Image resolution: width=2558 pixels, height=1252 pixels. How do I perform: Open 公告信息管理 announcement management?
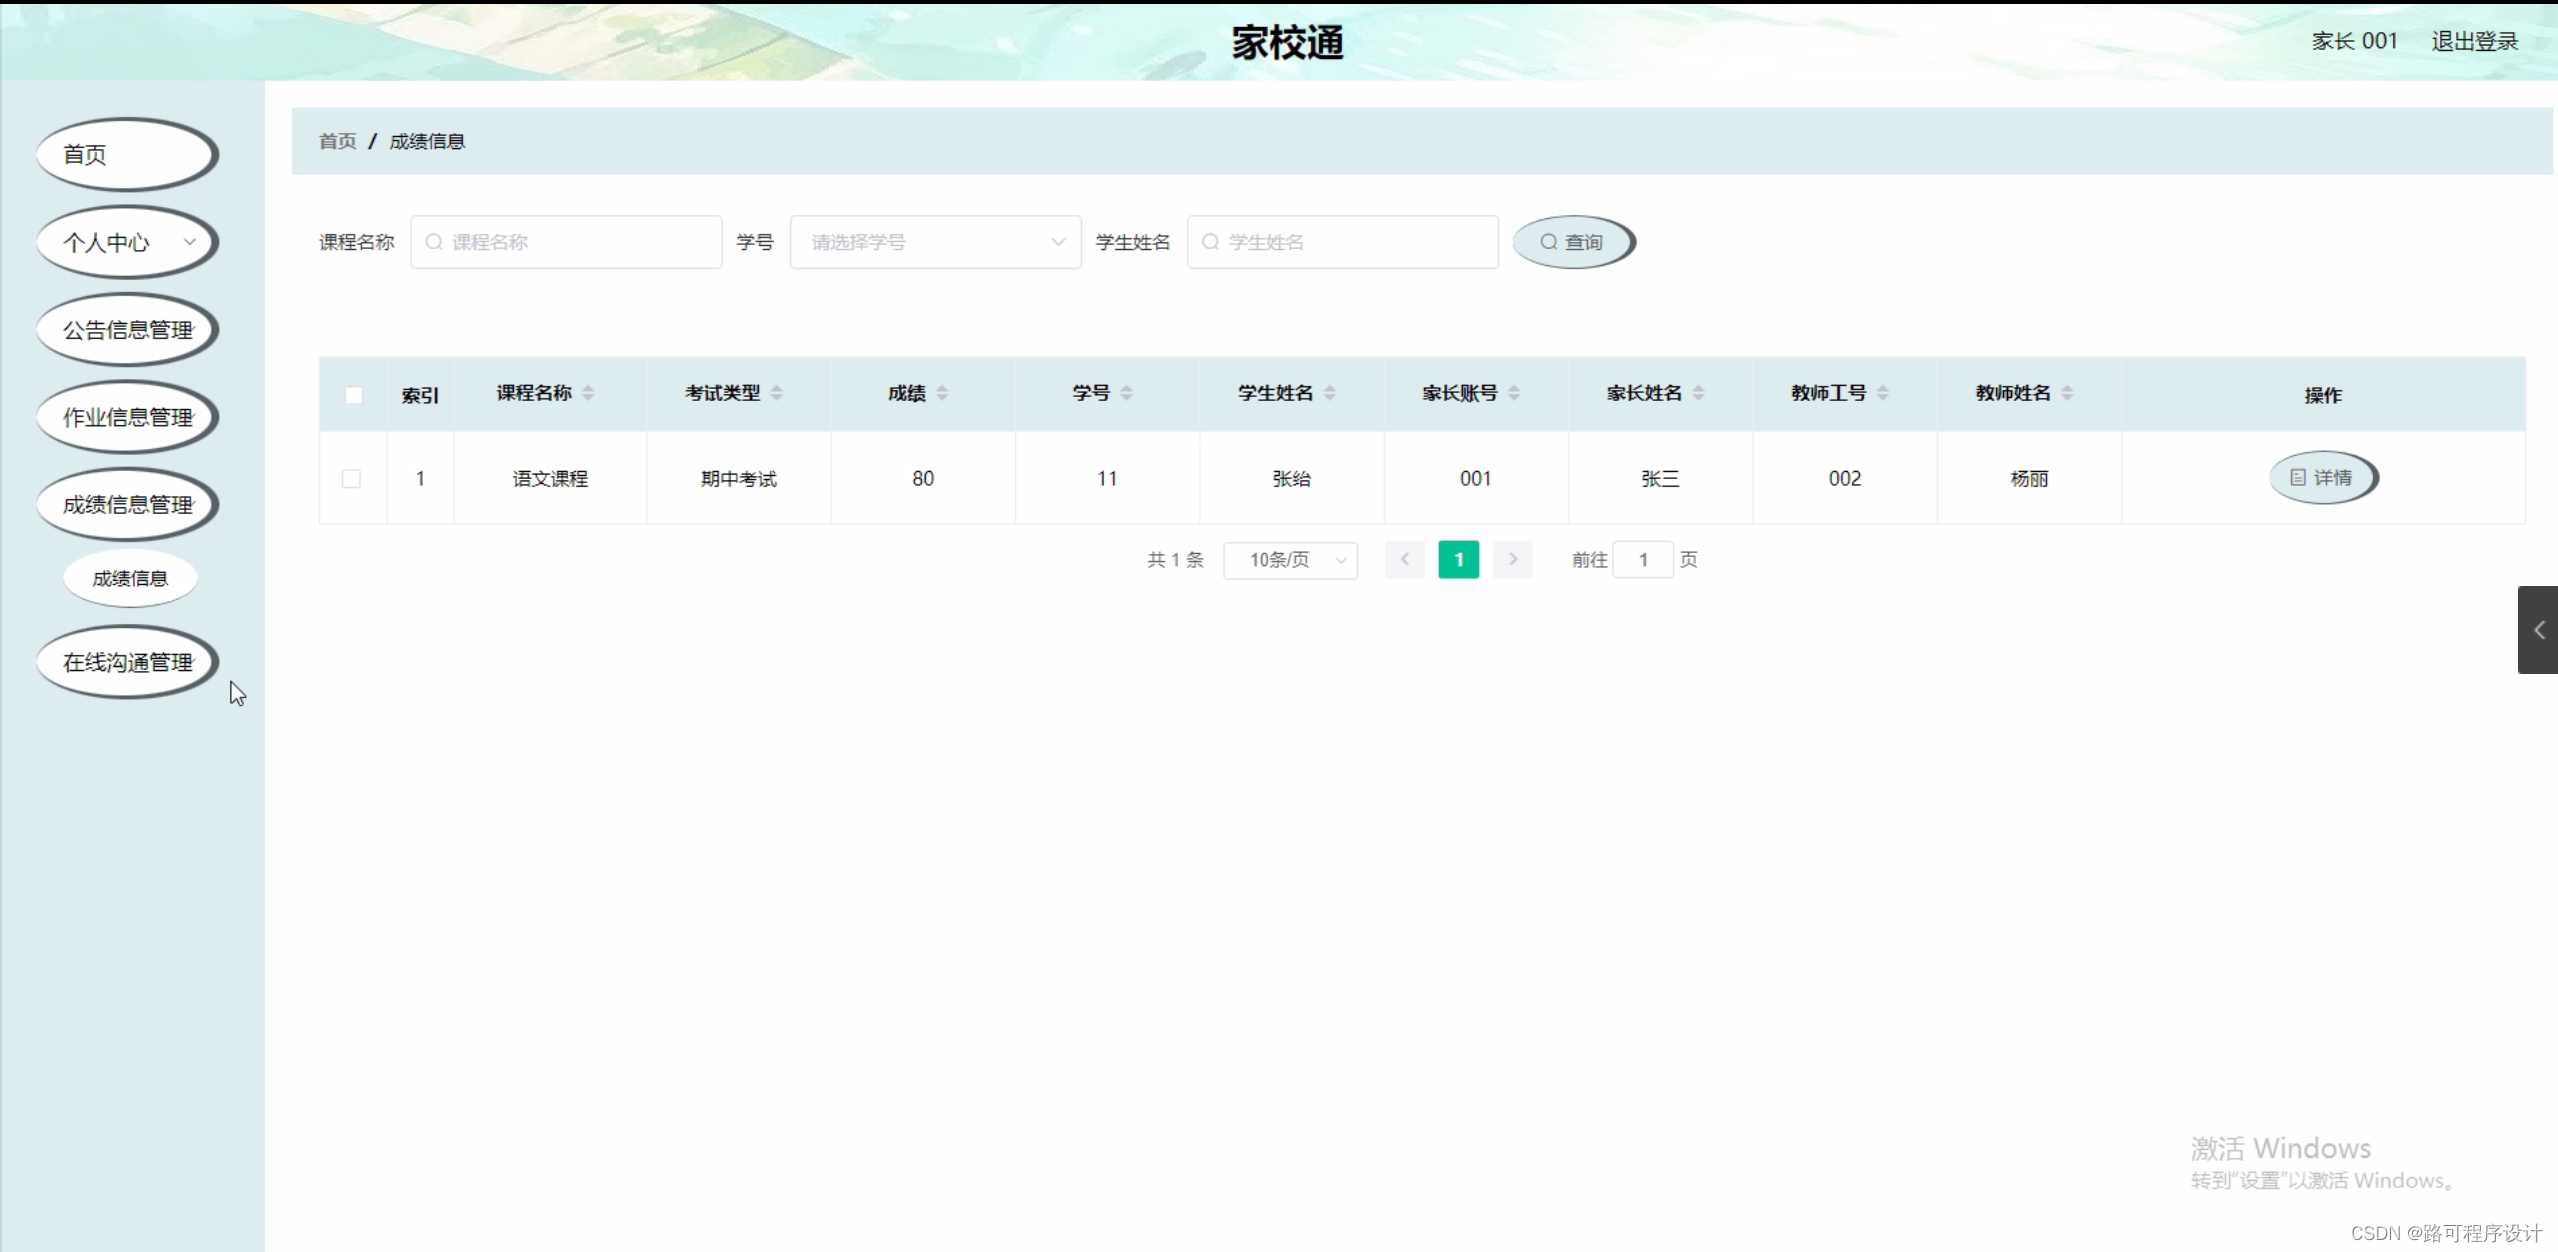[126, 330]
